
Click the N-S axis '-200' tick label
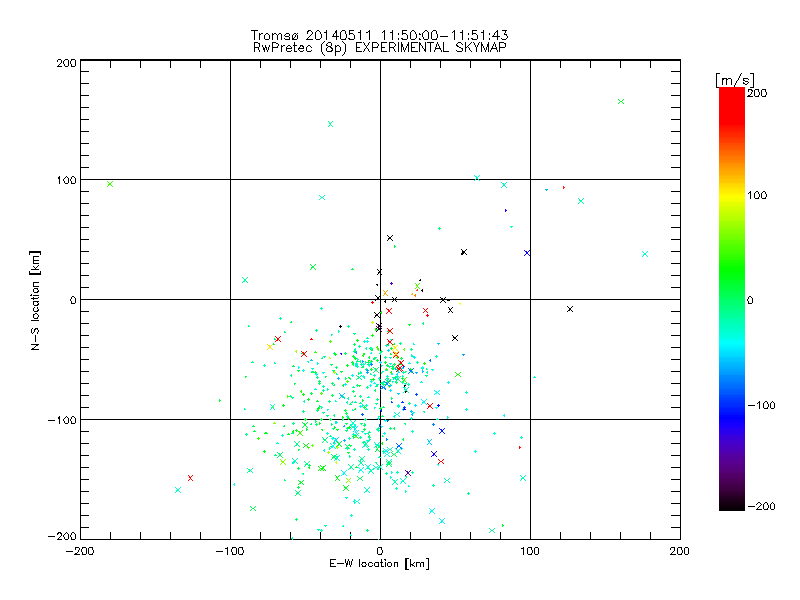click(x=62, y=536)
